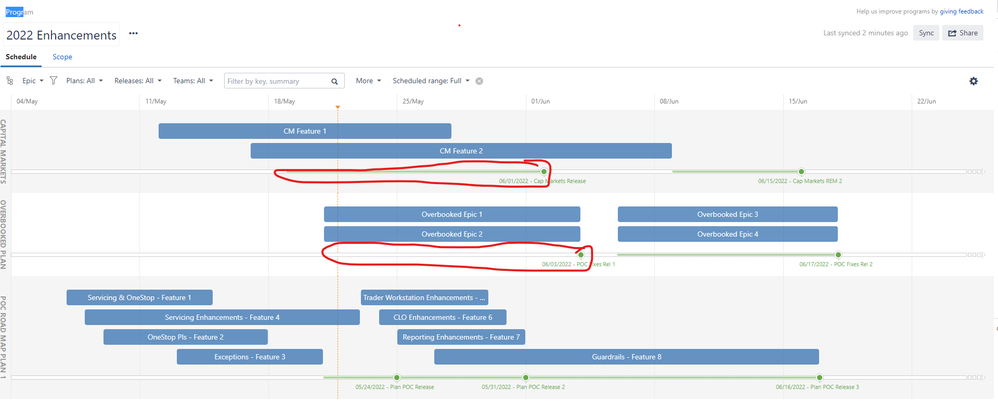Image resolution: width=998 pixels, height=416 pixels.
Task: Open the three-dot menu next to title
Action: pos(134,34)
